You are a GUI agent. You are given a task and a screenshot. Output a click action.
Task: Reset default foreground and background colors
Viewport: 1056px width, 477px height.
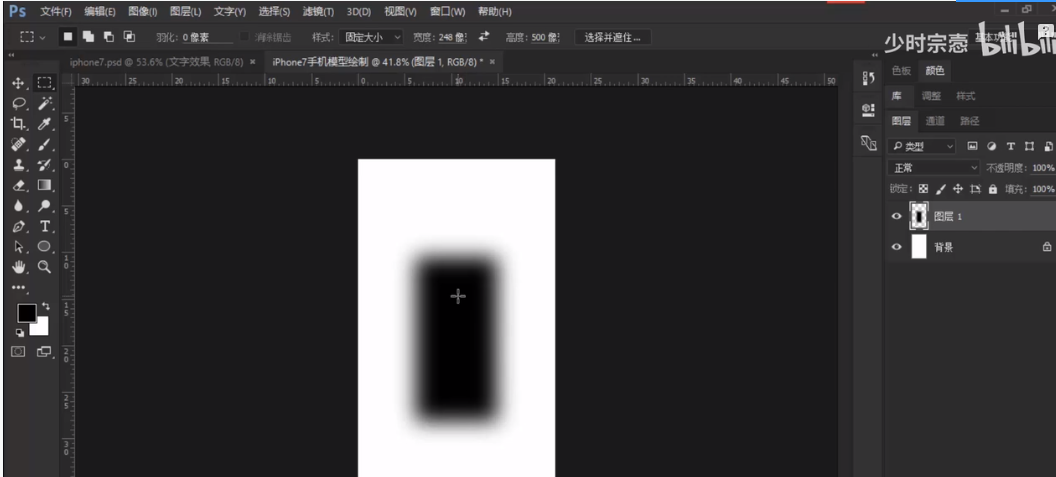click(x=20, y=333)
